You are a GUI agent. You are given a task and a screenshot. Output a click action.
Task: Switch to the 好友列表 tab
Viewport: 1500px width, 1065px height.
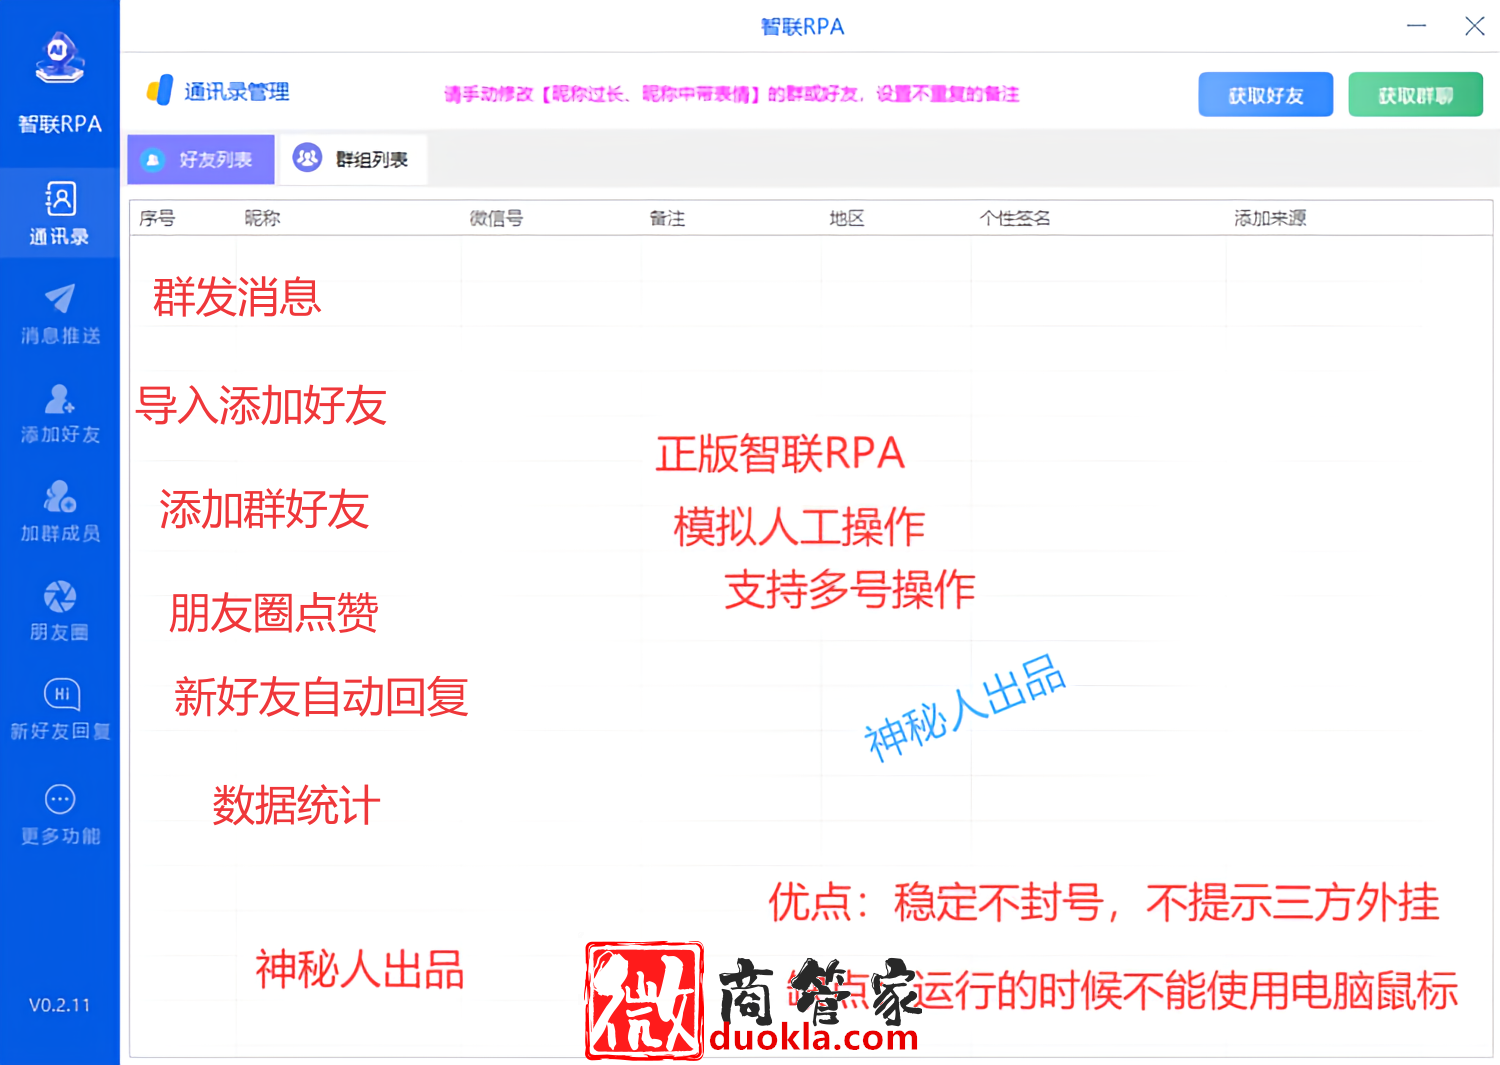pyautogui.click(x=201, y=160)
